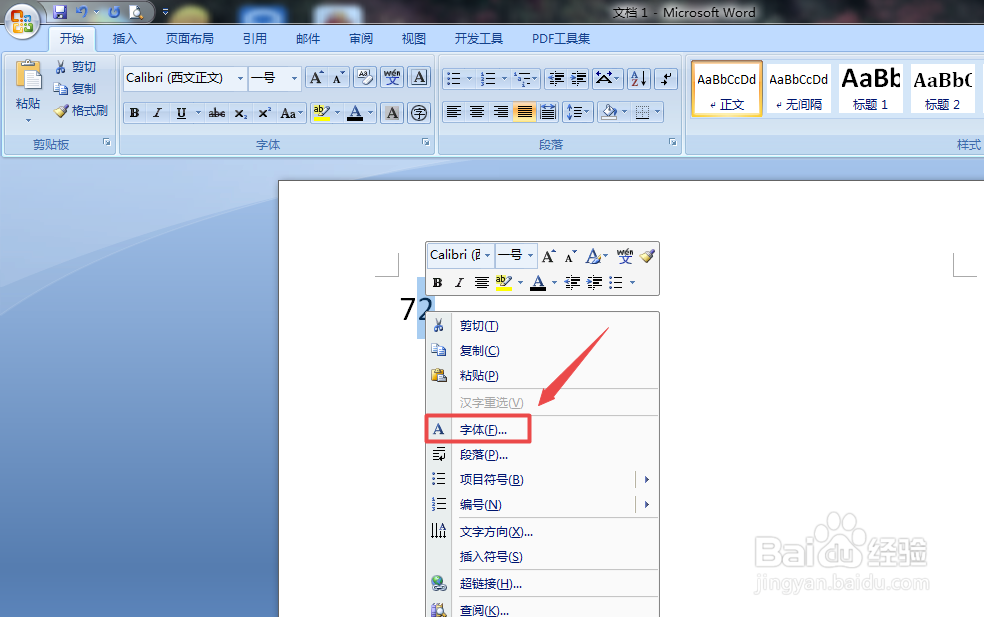Open Paragraph dialog launcher in 段落 group
984x617 pixels.
coord(673,143)
